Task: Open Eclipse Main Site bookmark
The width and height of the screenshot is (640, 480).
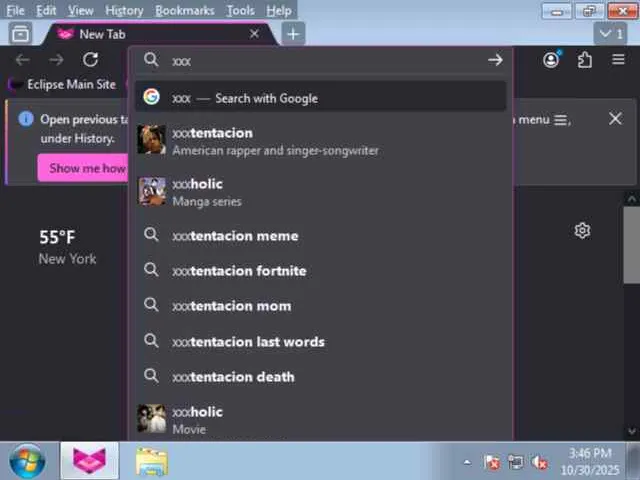Action: click(x=64, y=84)
